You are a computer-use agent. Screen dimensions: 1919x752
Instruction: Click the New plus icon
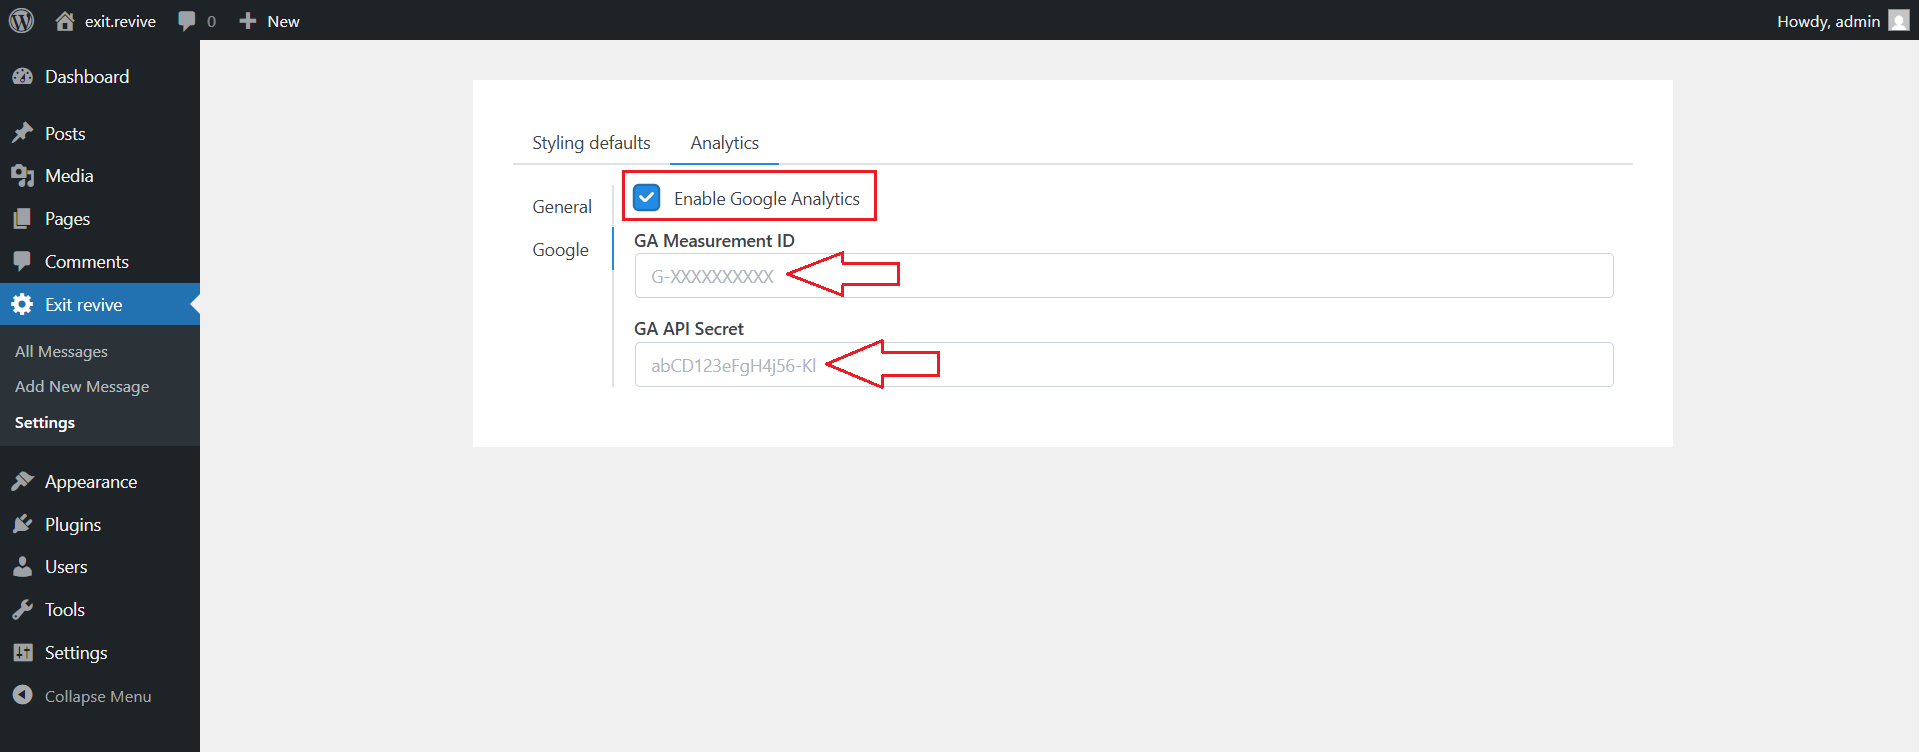(248, 21)
